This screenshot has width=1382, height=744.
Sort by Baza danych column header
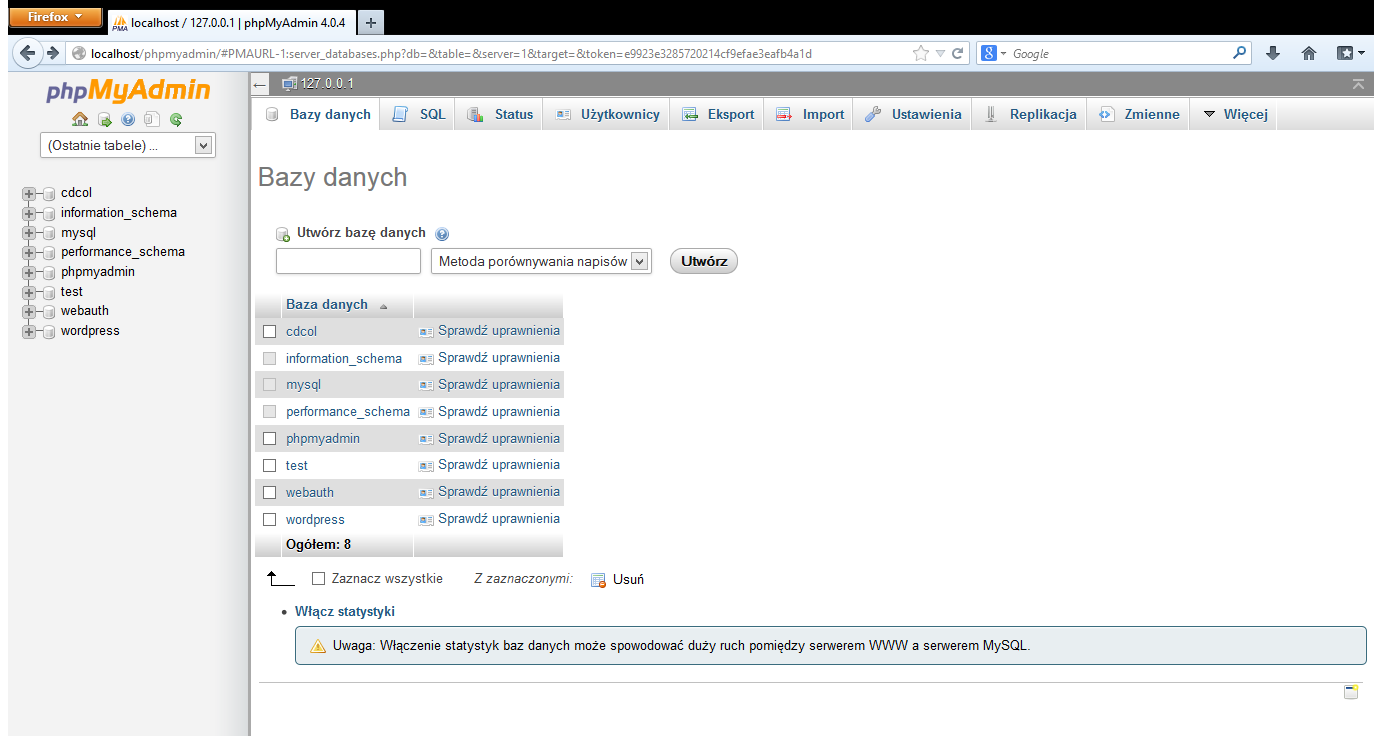[327, 305]
